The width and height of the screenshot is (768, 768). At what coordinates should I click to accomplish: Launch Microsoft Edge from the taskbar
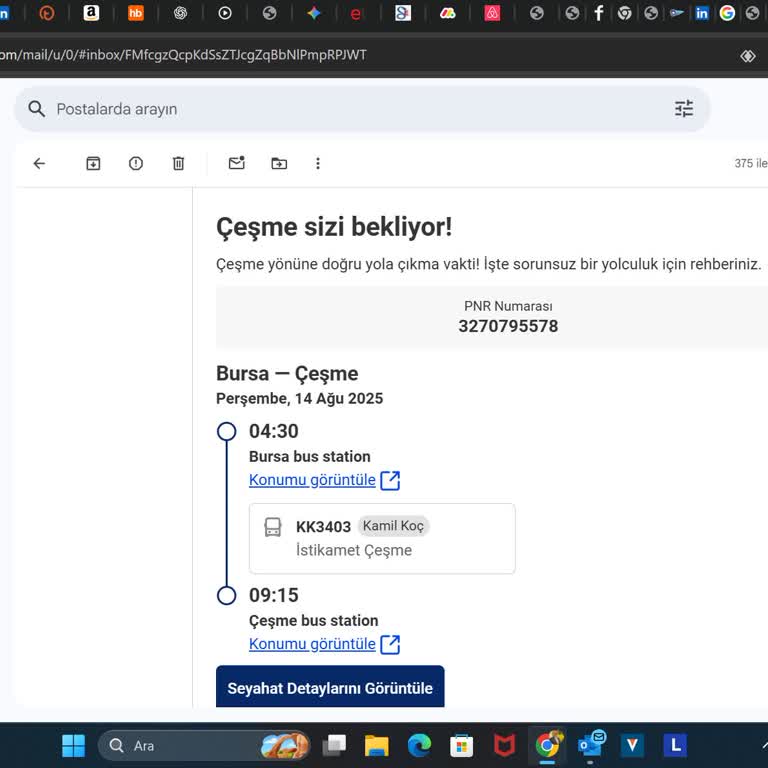[x=419, y=745]
